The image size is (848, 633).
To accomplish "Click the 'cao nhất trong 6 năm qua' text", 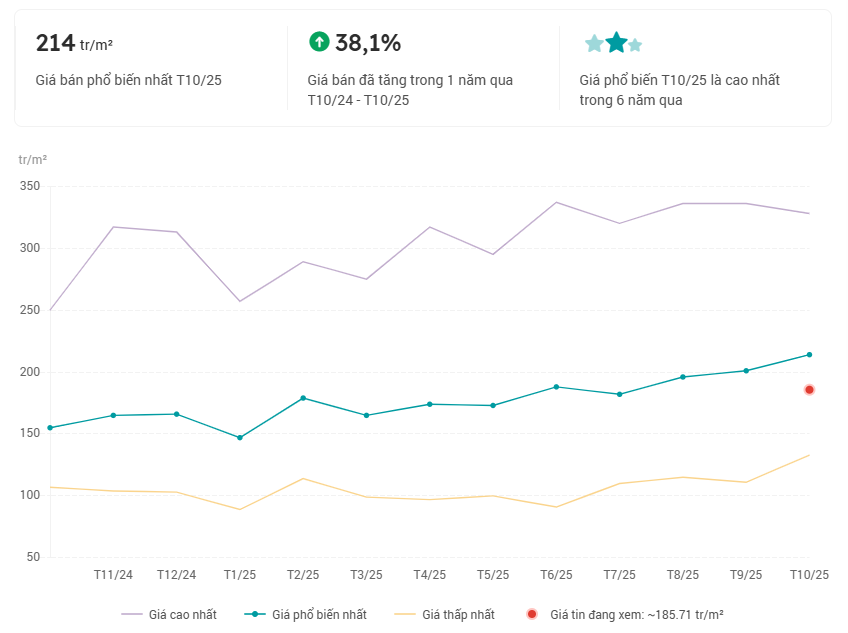I will 679,90.
